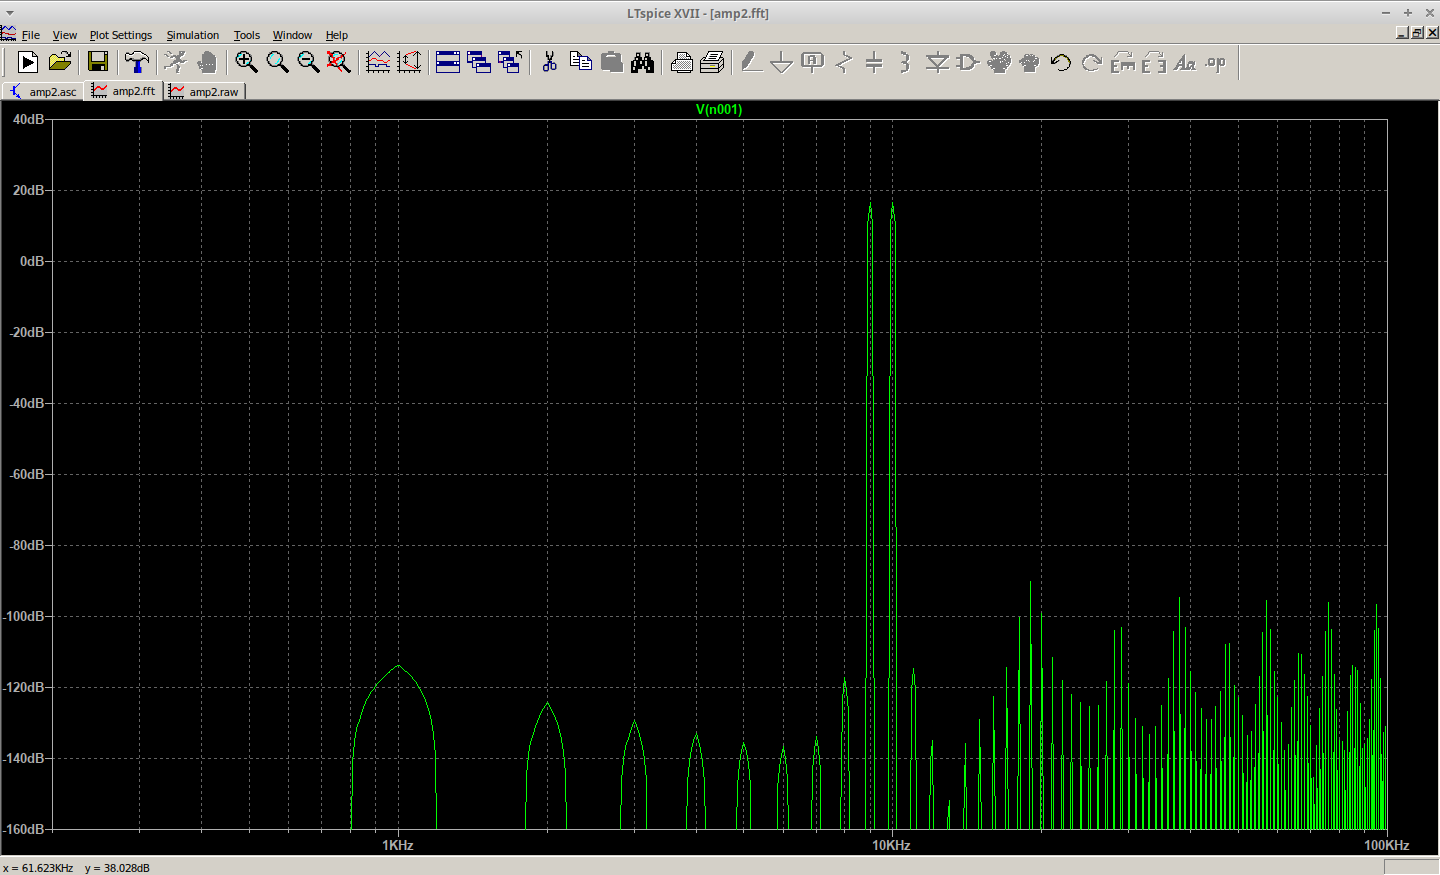Zoom to full extents with crossed magnifier

[x=339, y=62]
